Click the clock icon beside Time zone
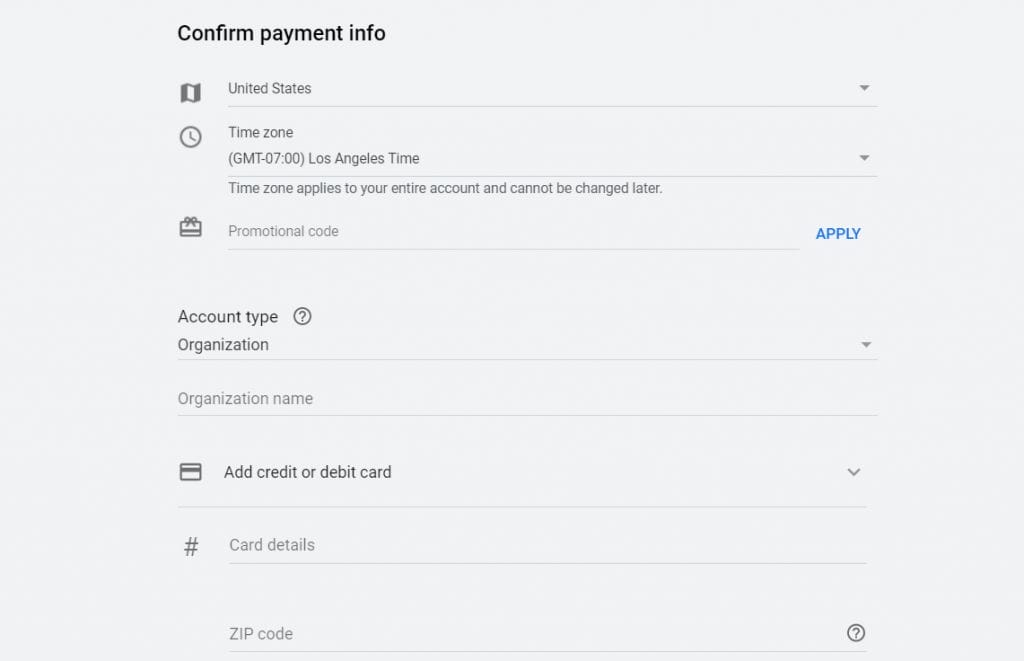 click(x=190, y=137)
